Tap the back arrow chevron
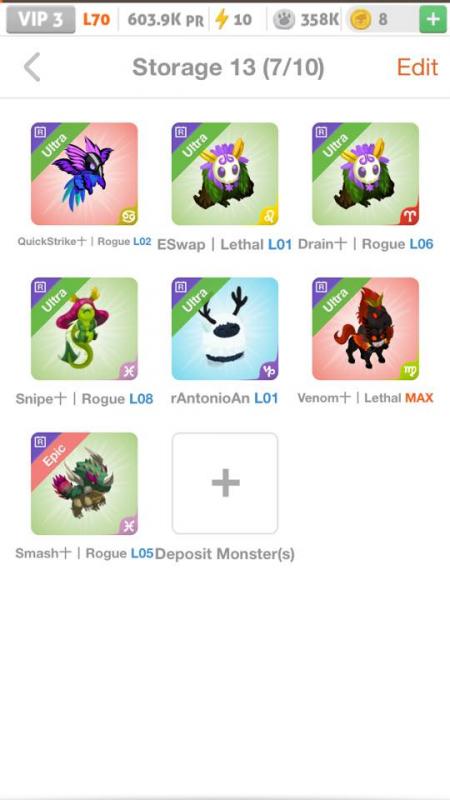The width and height of the screenshot is (450, 800). pos(32,67)
